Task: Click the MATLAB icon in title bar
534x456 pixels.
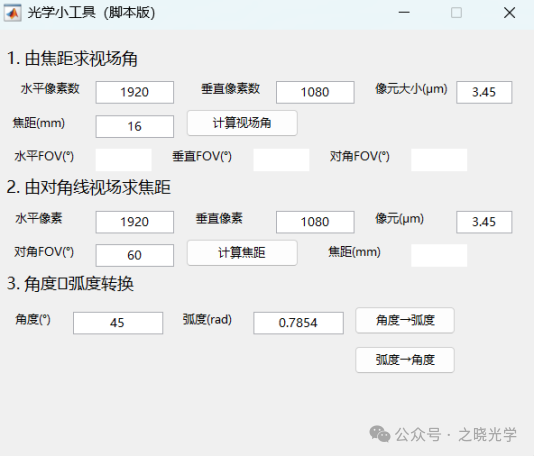Action: point(13,13)
